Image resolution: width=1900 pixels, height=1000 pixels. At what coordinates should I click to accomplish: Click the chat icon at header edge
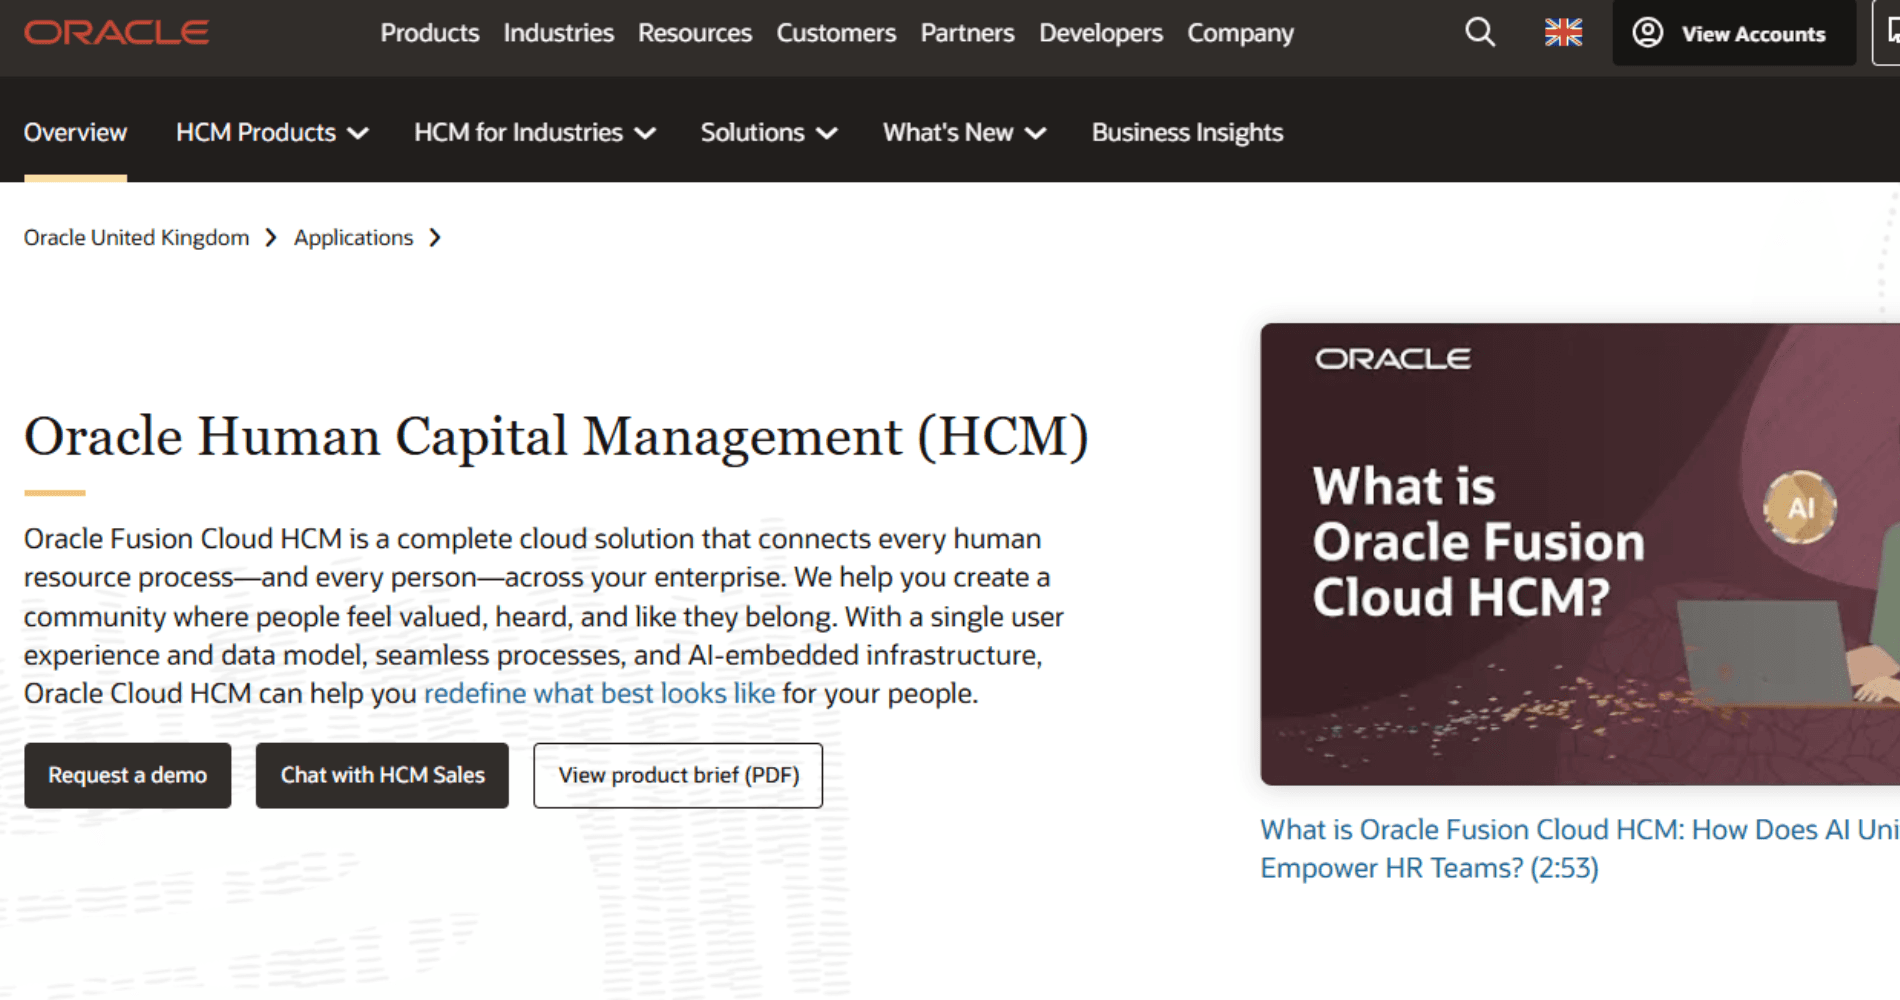1890,33
